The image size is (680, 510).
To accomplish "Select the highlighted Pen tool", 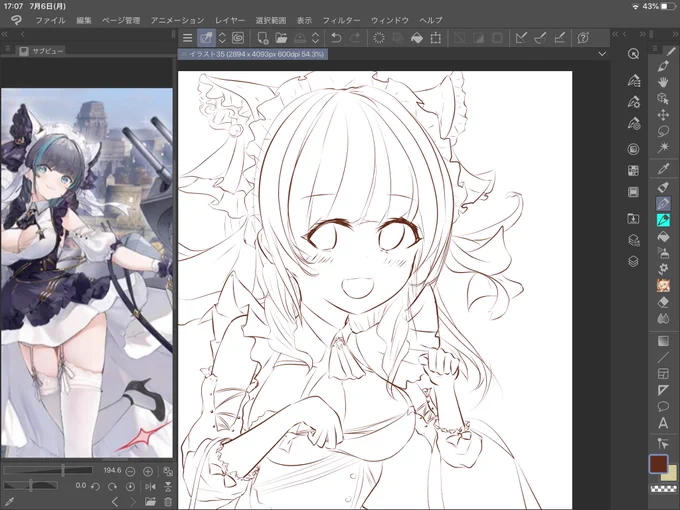I will coord(663,203).
